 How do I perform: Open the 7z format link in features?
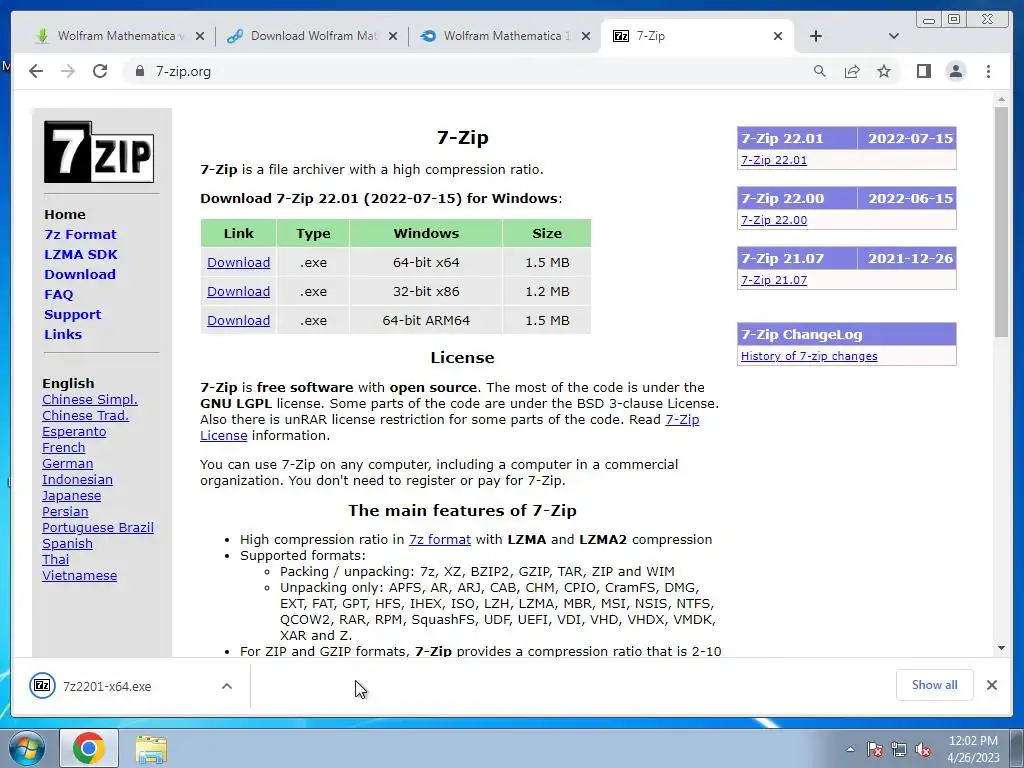(440, 539)
